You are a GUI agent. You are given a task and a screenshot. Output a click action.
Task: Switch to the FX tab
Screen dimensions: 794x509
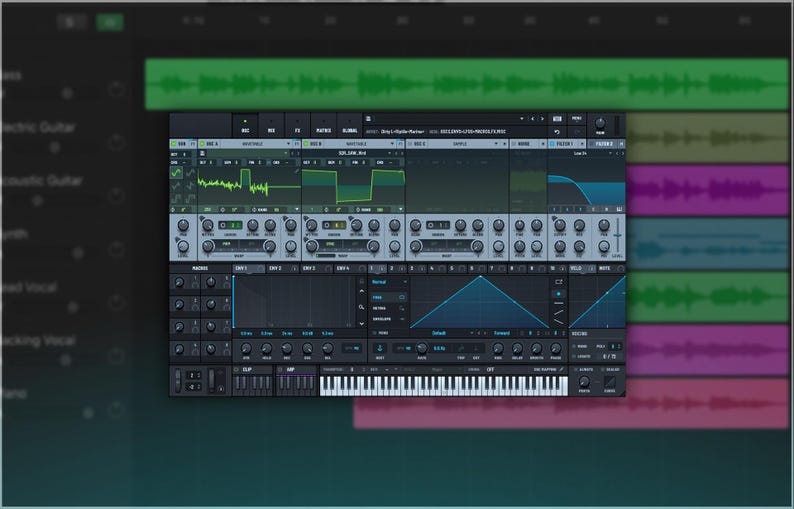tap(297, 126)
